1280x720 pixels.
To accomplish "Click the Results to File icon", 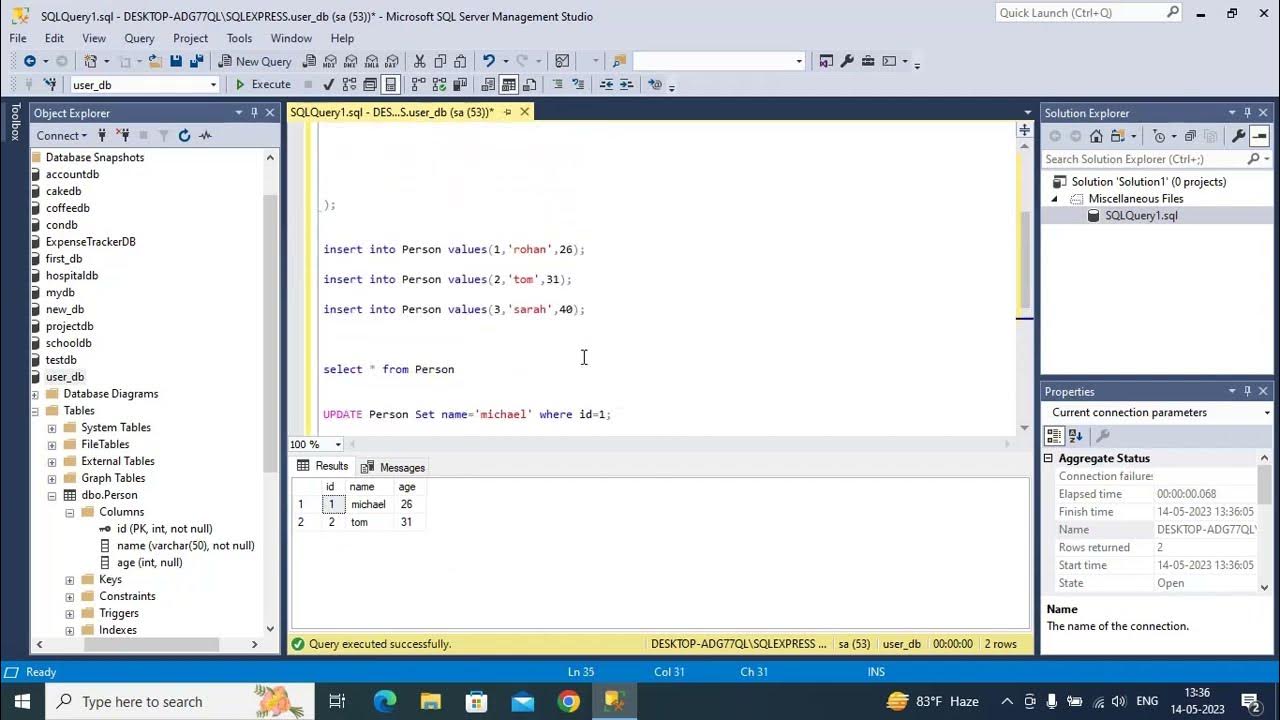I will click(530, 85).
